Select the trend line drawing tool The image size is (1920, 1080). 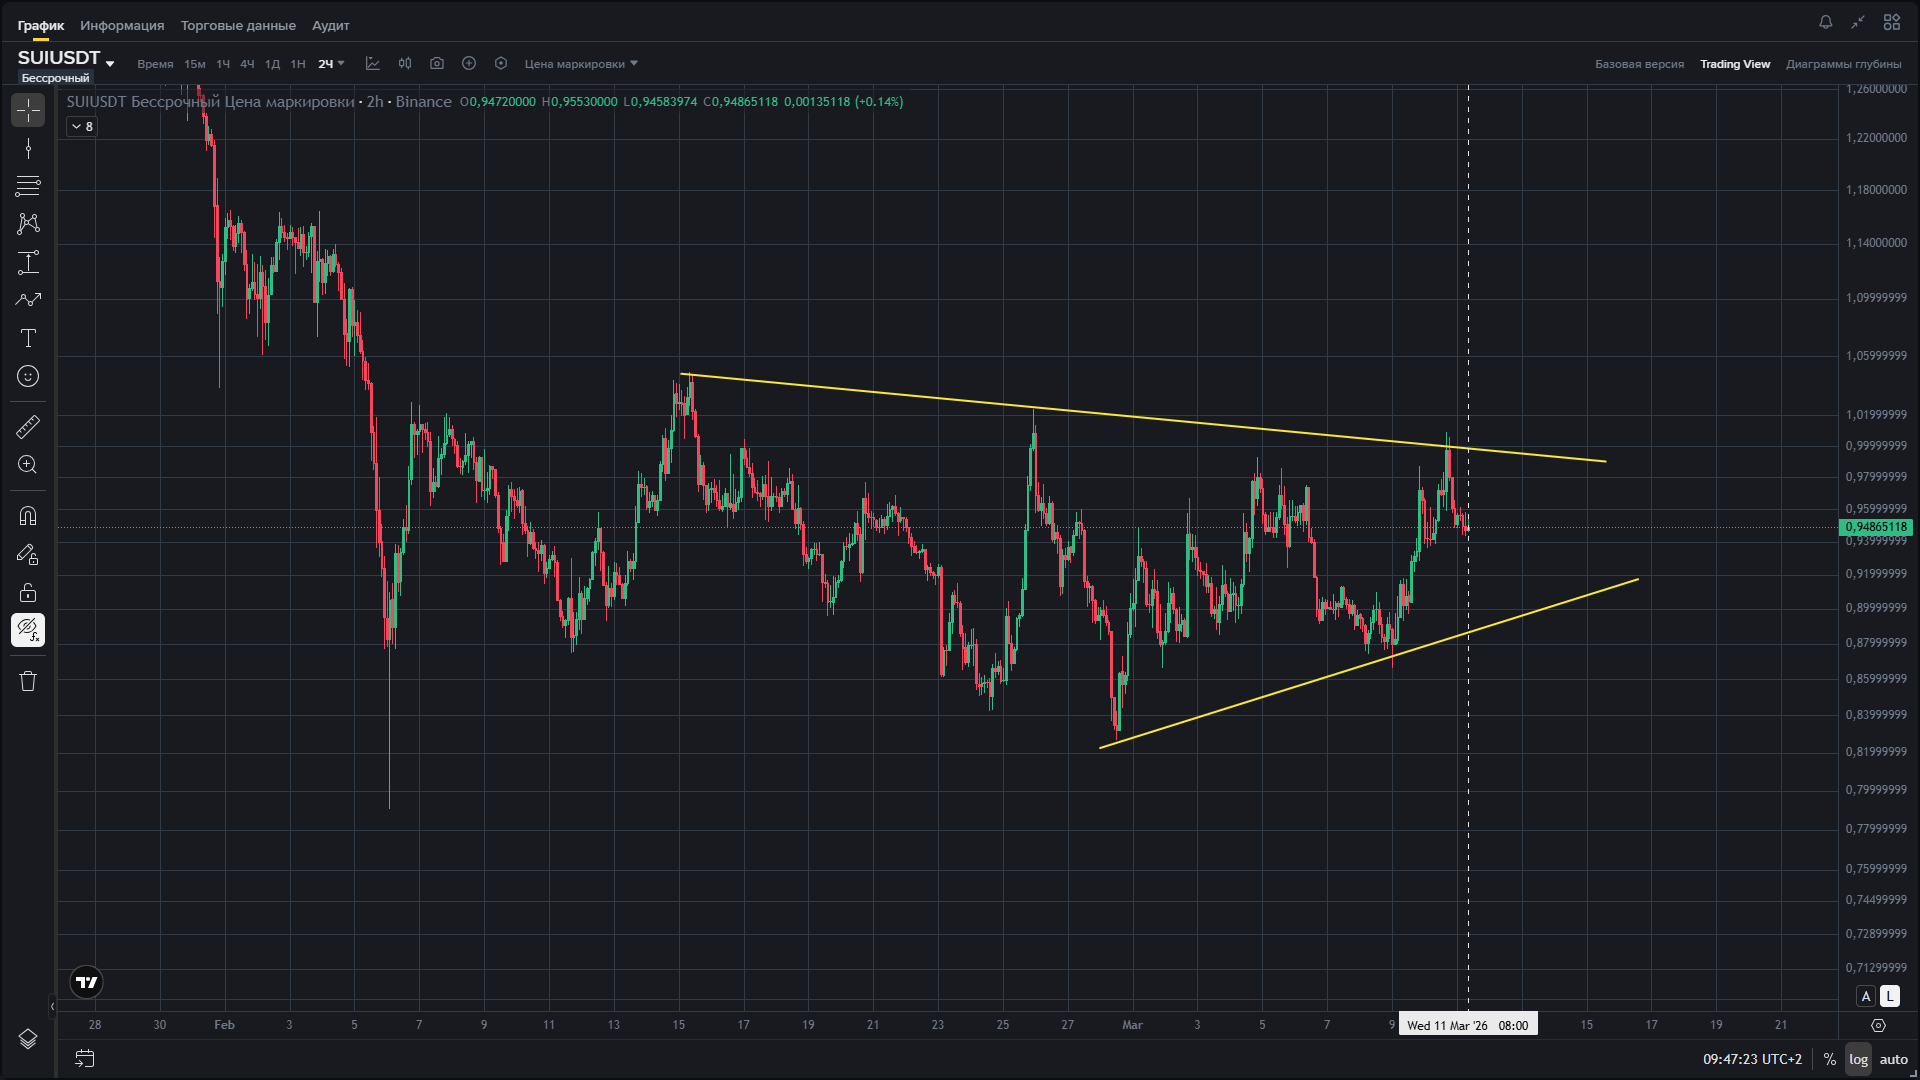click(x=28, y=149)
